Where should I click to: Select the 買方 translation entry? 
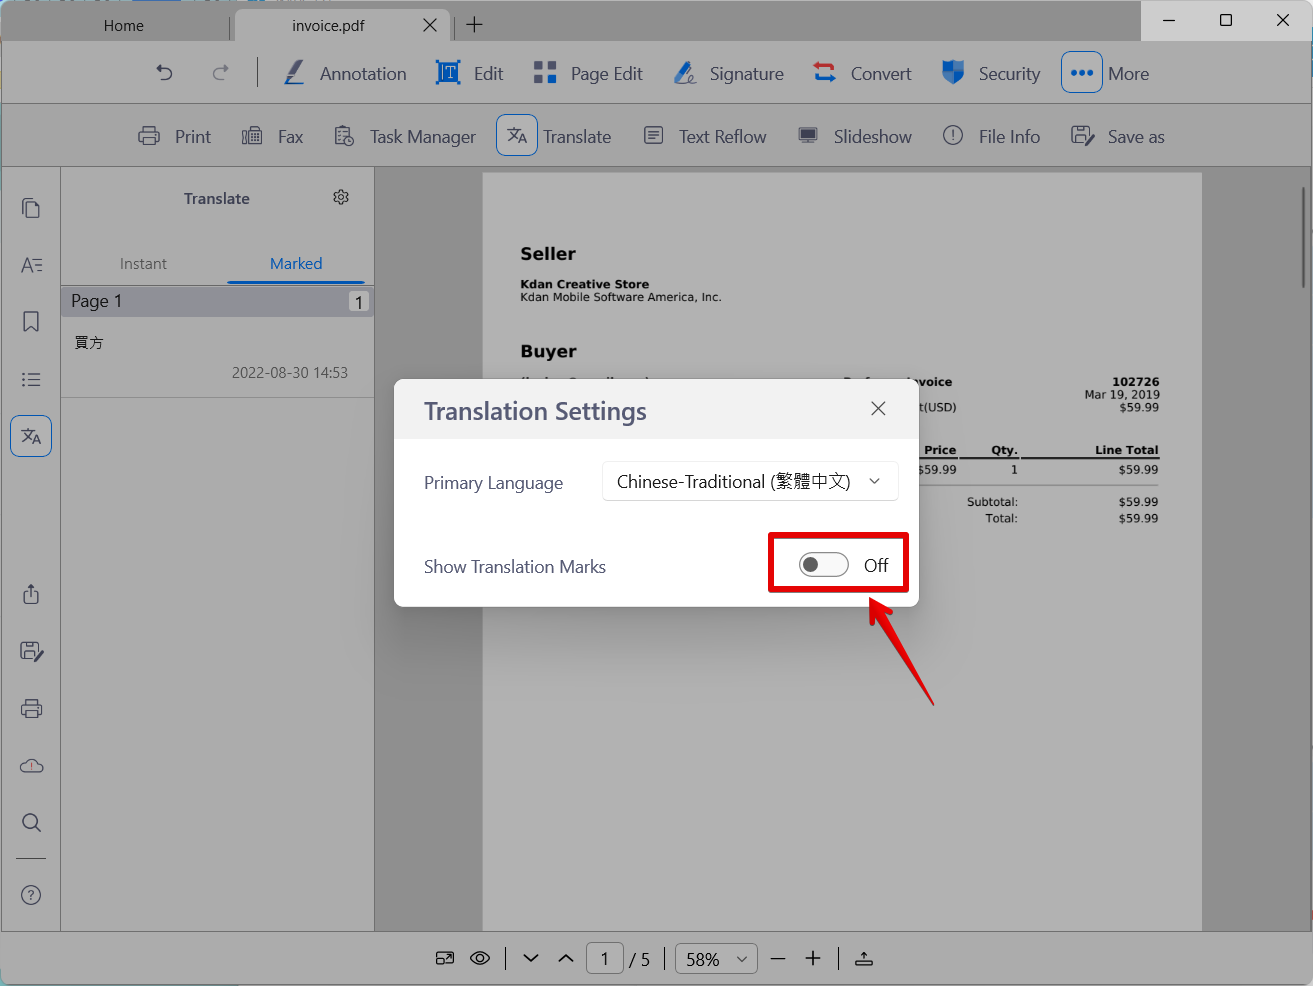click(x=217, y=357)
